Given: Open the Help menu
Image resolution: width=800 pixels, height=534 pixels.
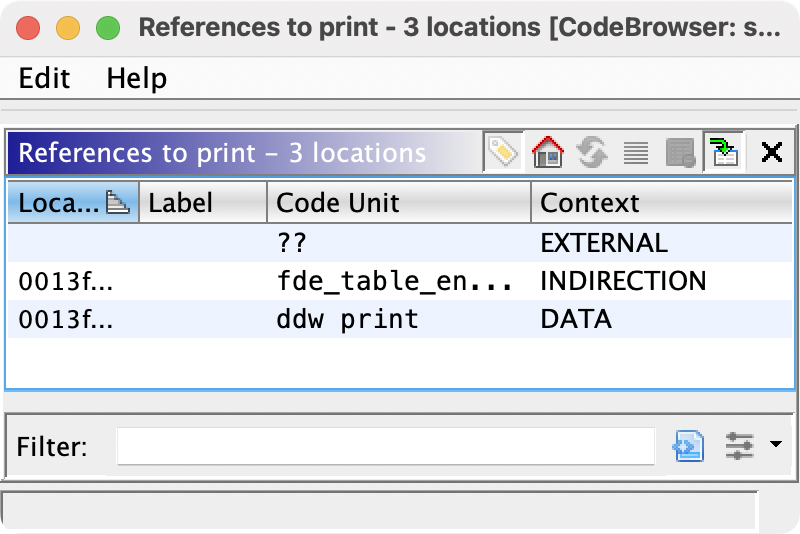Looking at the screenshot, I should point(137,78).
